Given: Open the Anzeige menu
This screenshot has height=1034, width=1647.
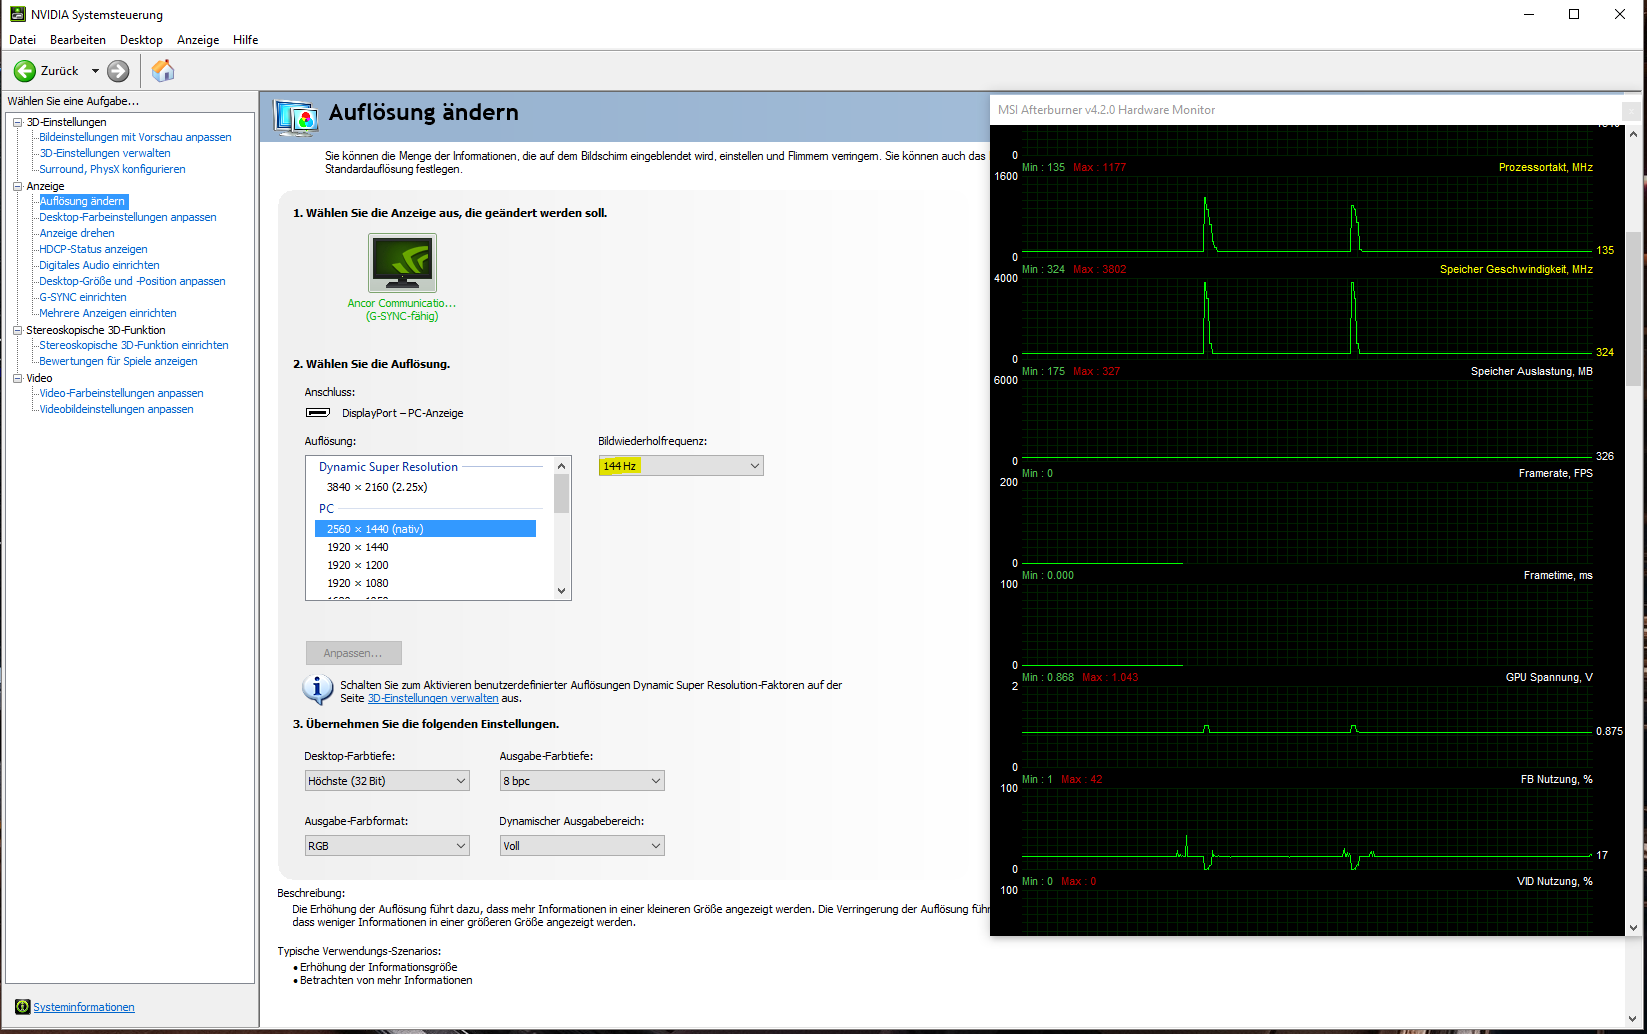Looking at the screenshot, I should pyautogui.click(x=198, y=40).
